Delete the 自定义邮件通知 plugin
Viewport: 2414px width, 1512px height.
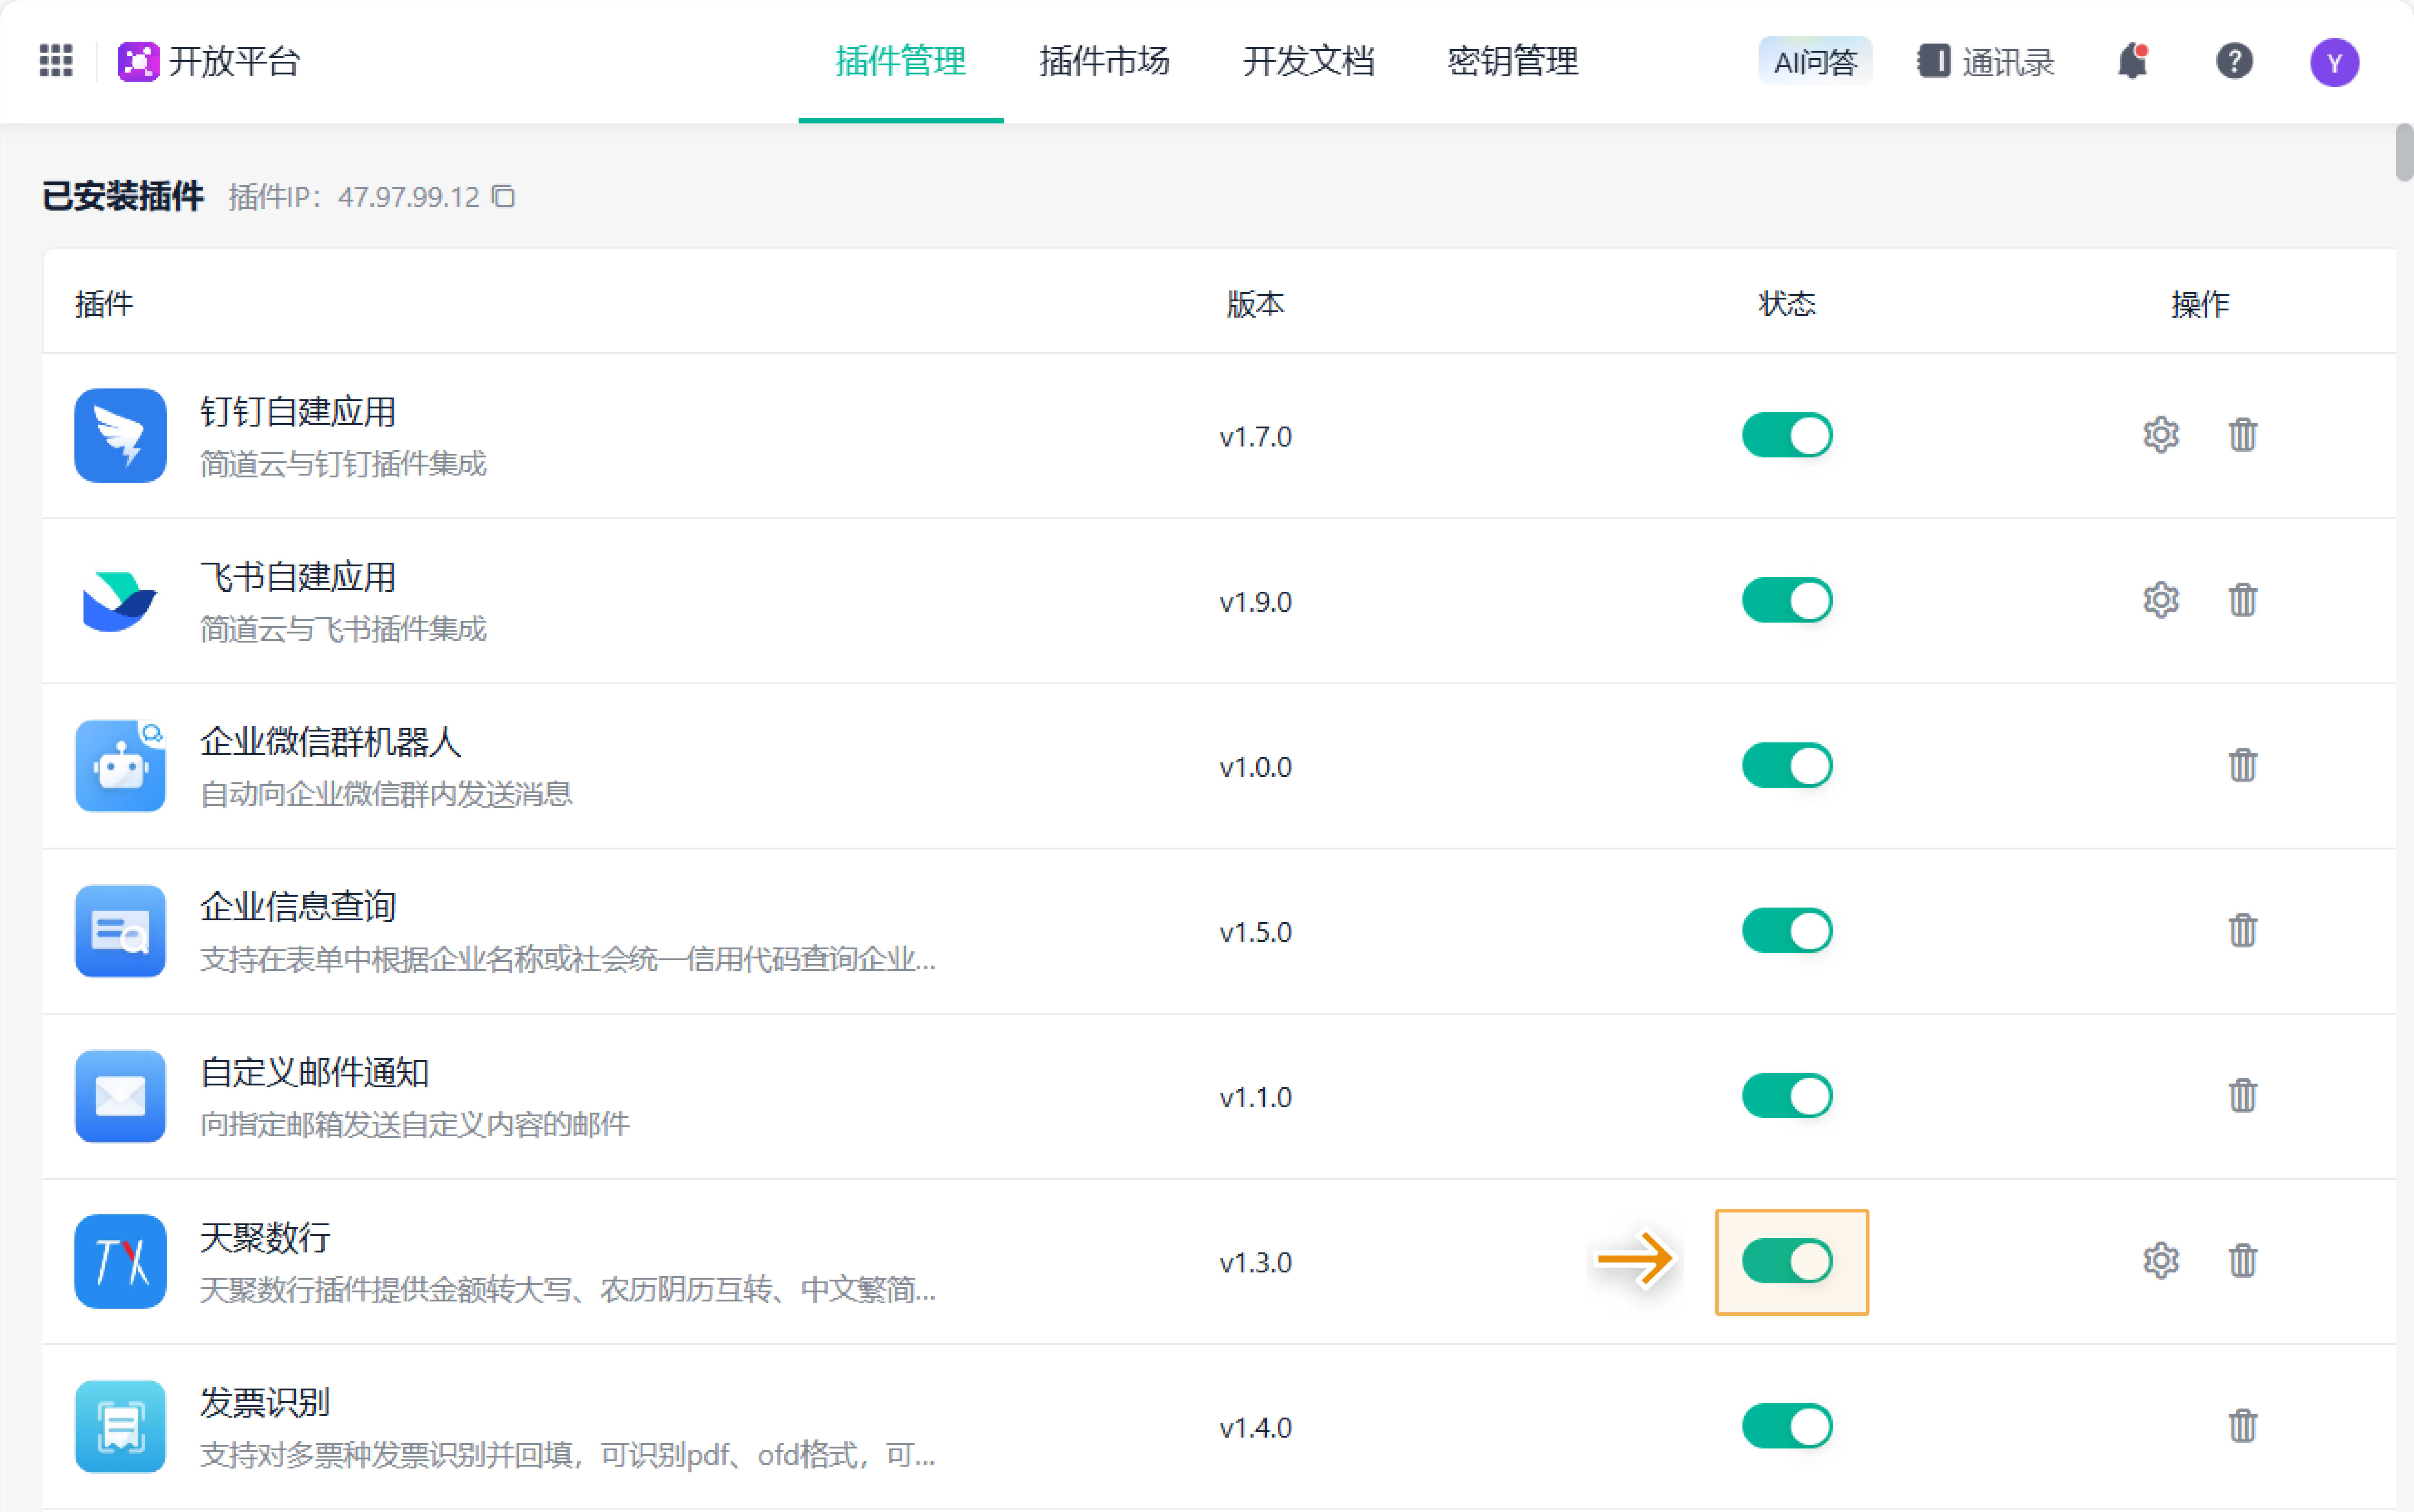(2242, 1095)
